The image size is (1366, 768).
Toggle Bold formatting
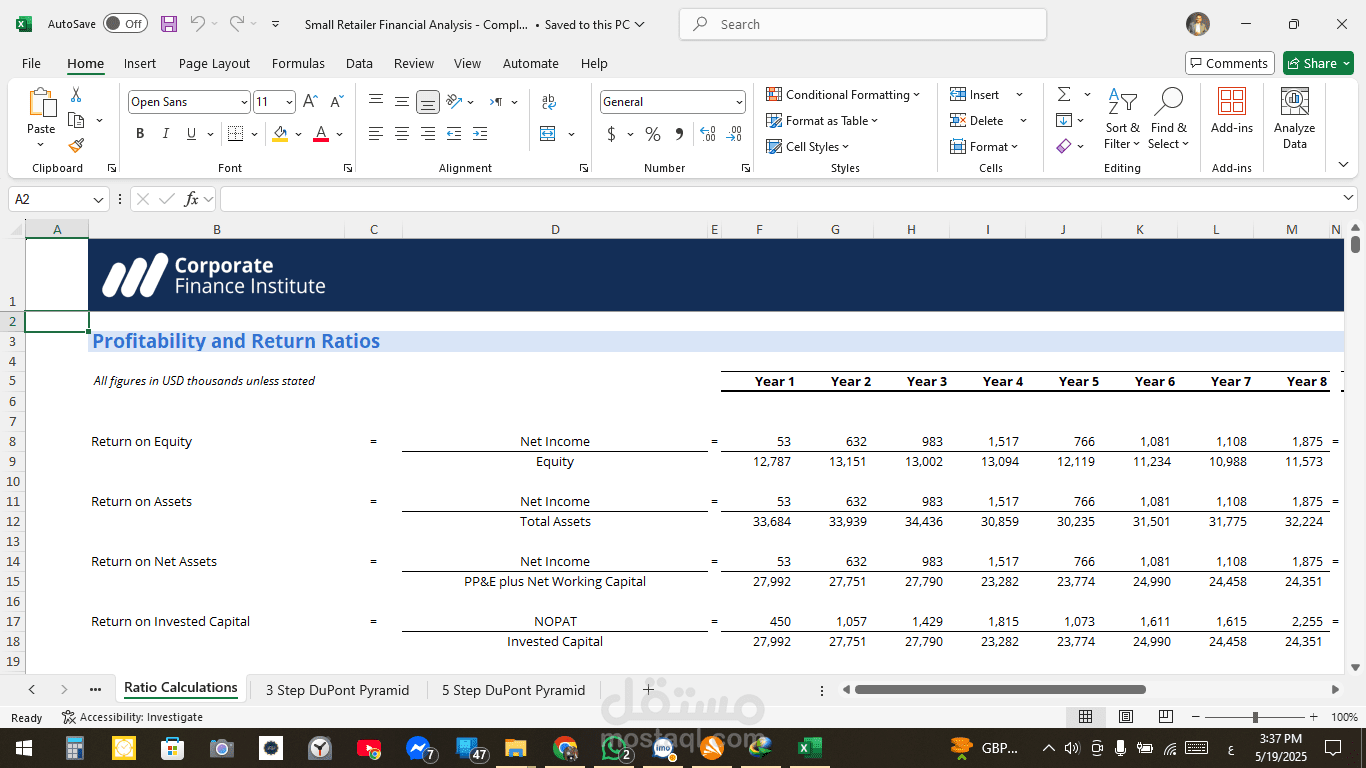[140, 134]
